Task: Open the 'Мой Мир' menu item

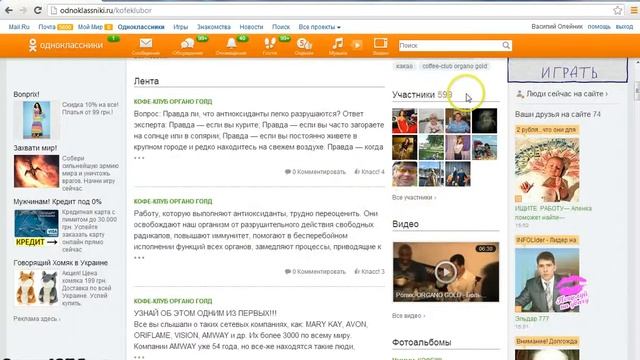Action: tap(90, 27)
